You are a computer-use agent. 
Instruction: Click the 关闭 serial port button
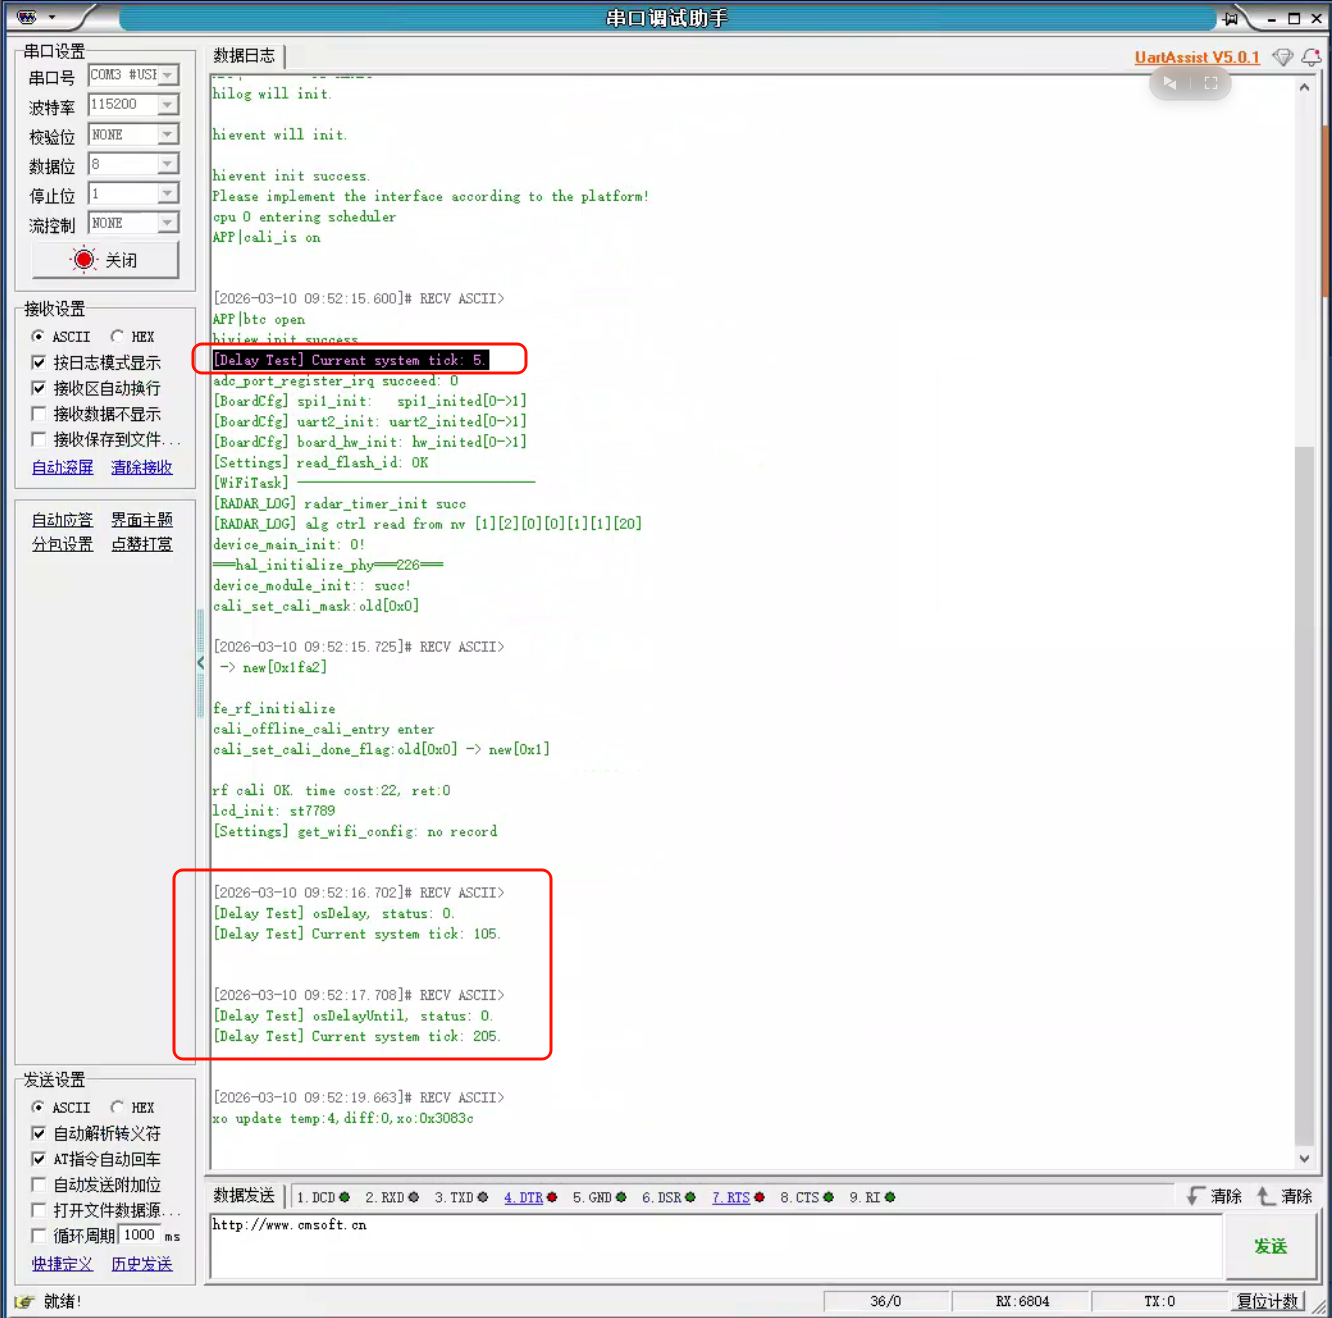tap(105, 260)
